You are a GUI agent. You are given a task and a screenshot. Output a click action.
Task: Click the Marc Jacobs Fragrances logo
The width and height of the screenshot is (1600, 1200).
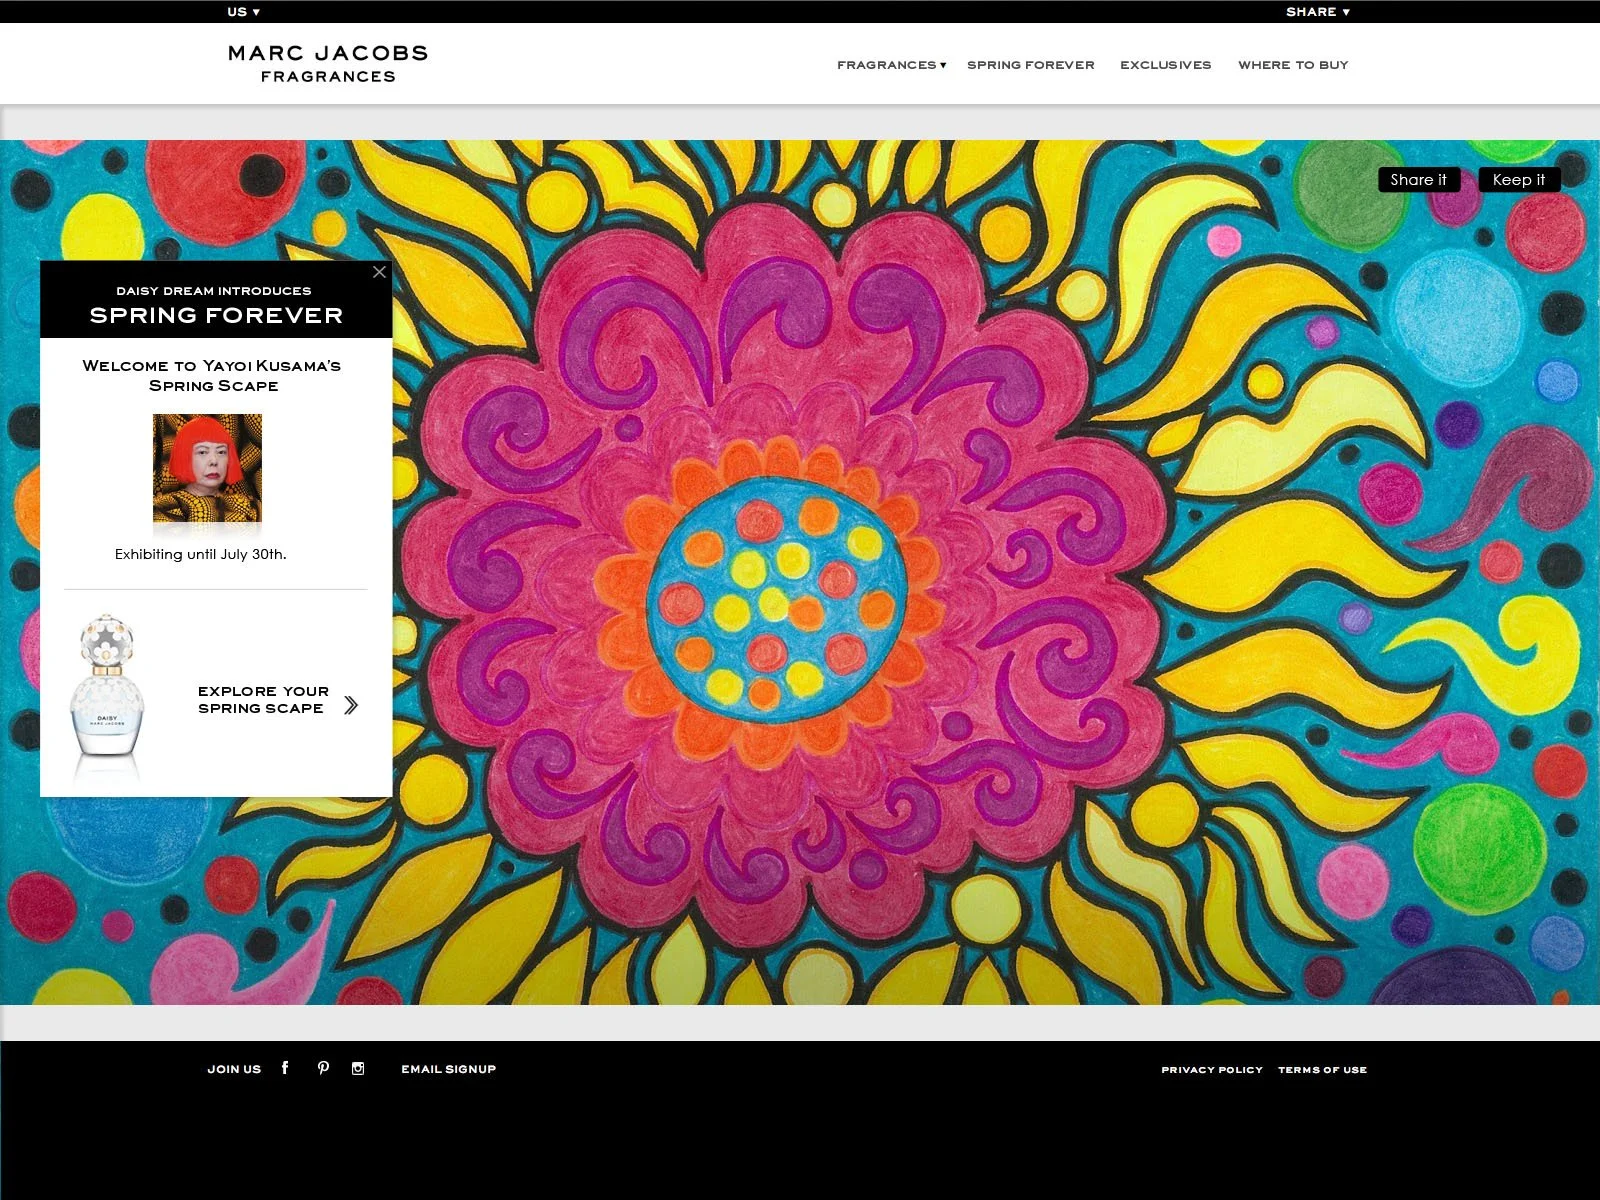328,64
